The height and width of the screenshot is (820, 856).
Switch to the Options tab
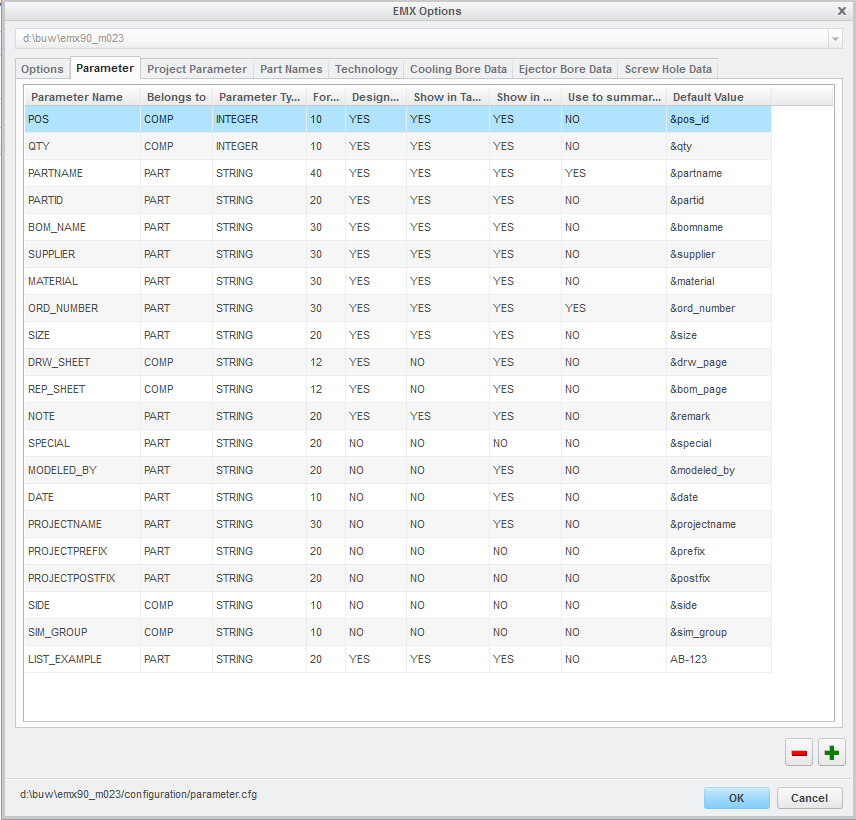pos(42,69)
